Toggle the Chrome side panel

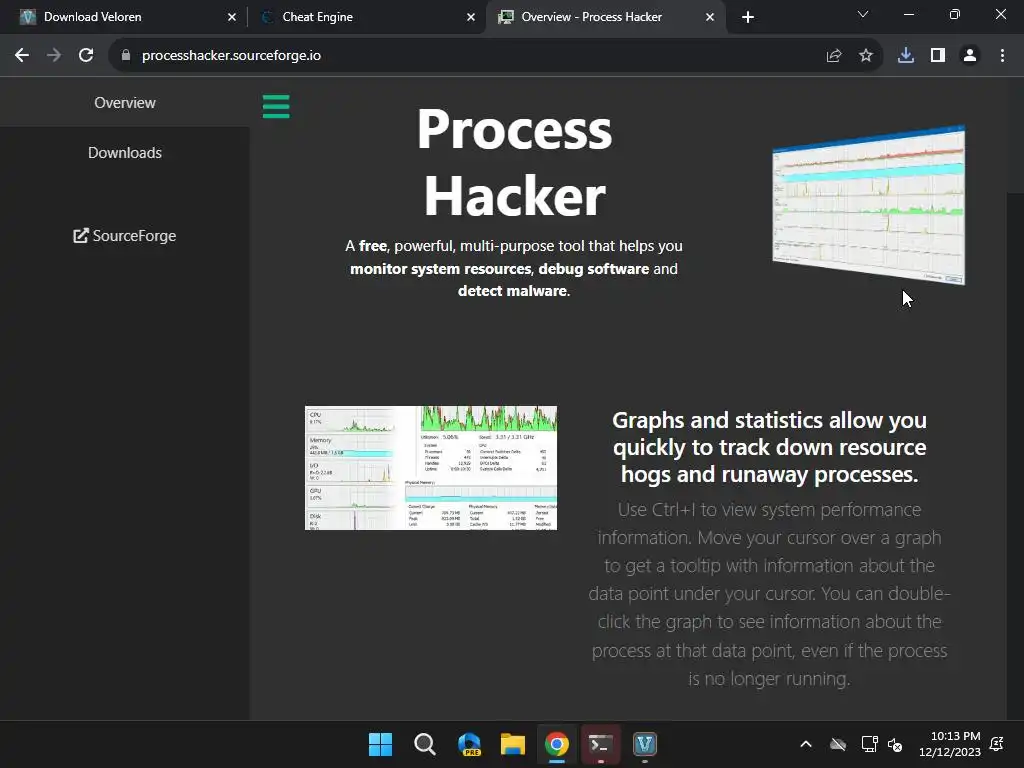(x=938, y=56)
